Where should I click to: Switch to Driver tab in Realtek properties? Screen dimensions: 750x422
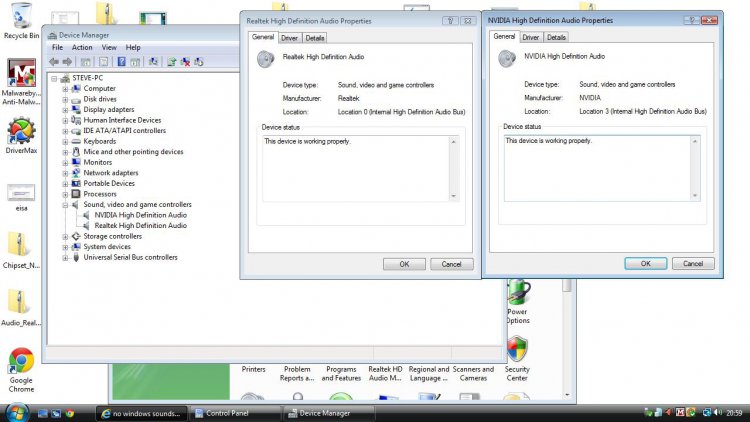tap(289, 38)
